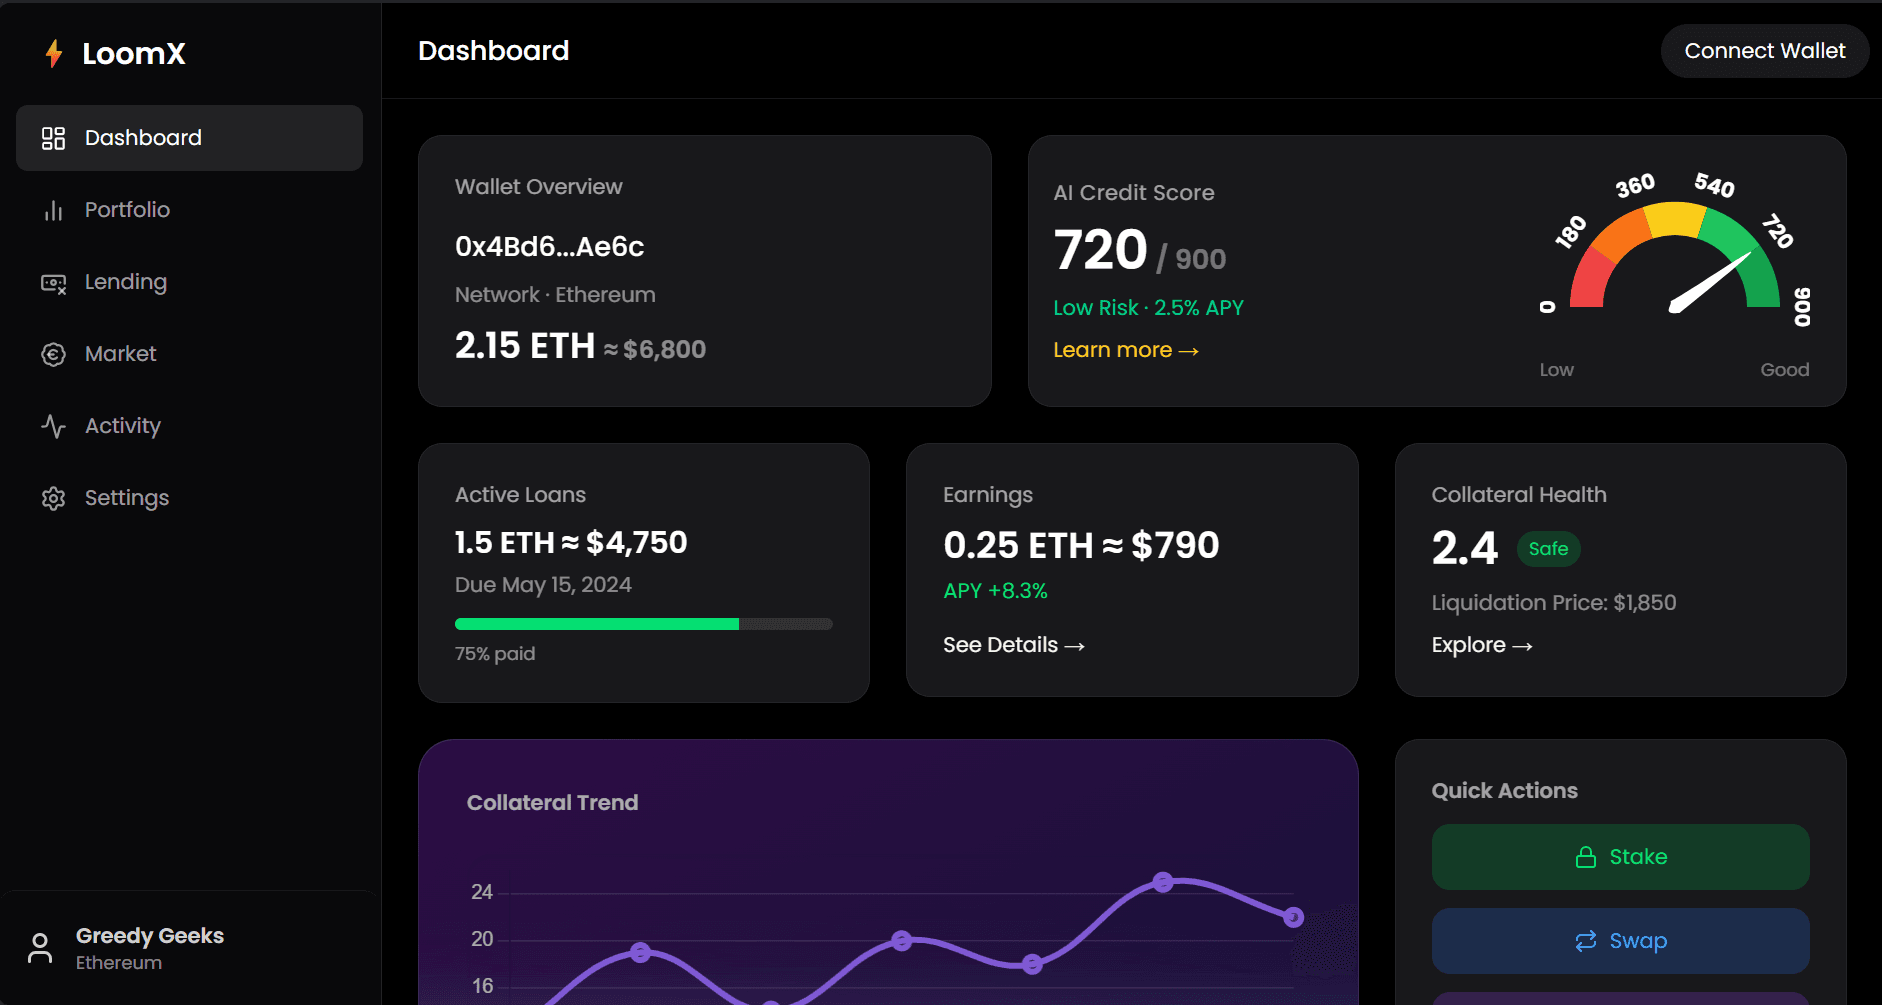Click the user avatar icon beside Greedy Geeks
1882x1005 pixels.
pos(40,948)
